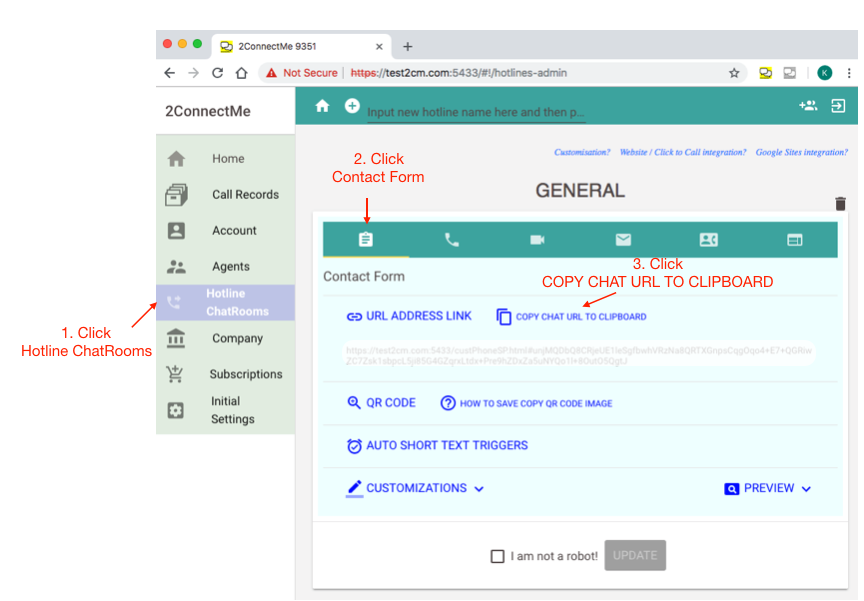
Task: Click the chat URL text field
Action: pyautogui.click(x=579, y=355)
